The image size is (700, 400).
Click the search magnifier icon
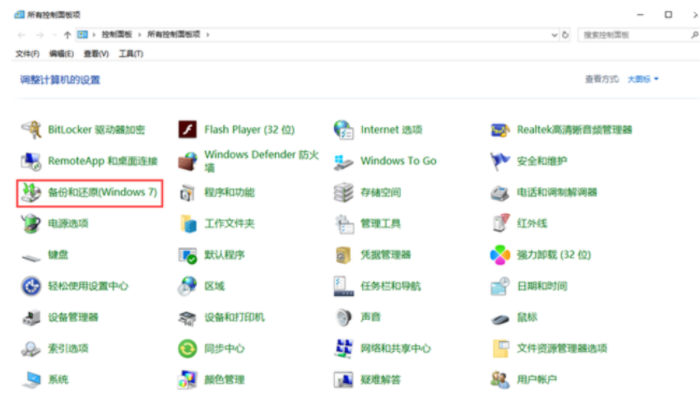point(694,35)
